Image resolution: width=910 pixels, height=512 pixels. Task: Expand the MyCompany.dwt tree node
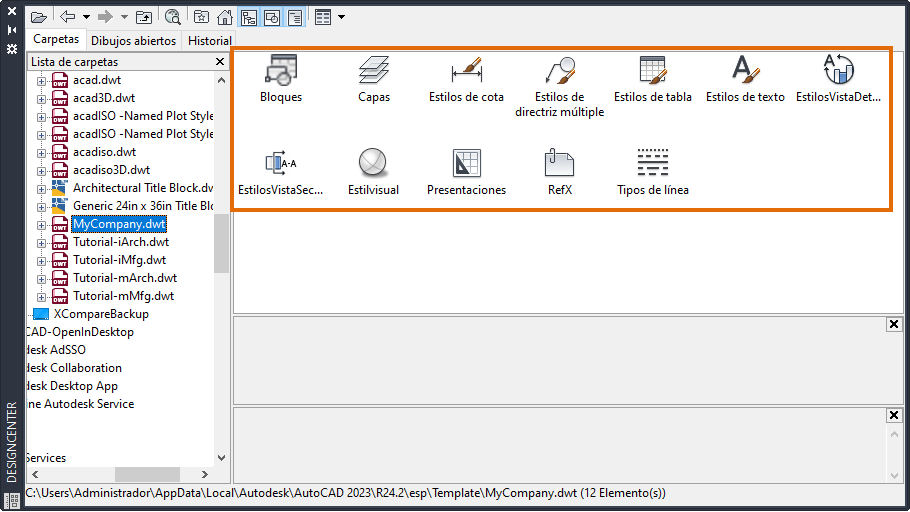(x=41, y=225)
